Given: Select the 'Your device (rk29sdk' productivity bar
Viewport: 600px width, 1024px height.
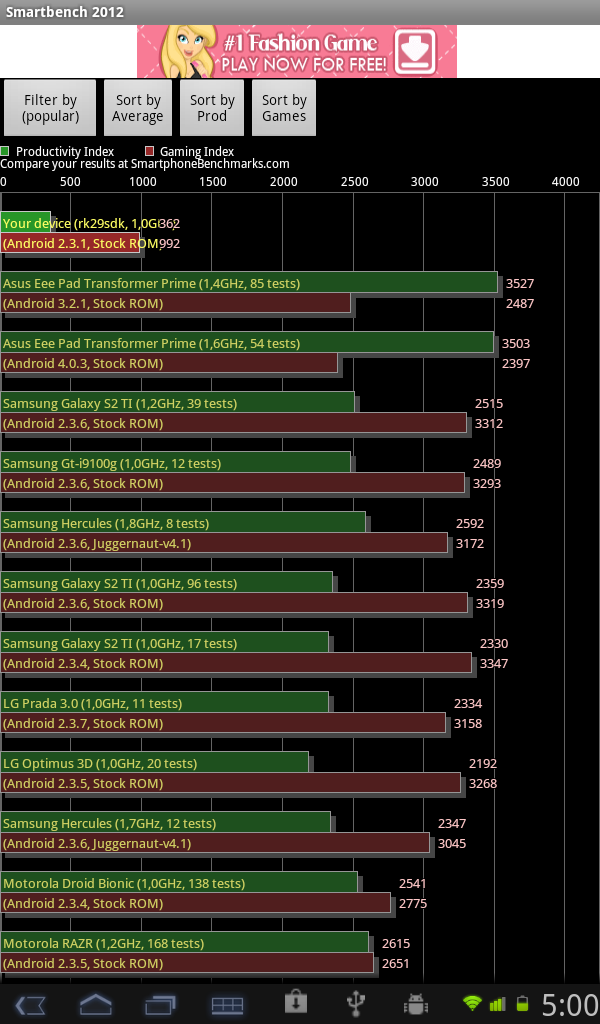Looking at the screenshot, I should 25,223.
